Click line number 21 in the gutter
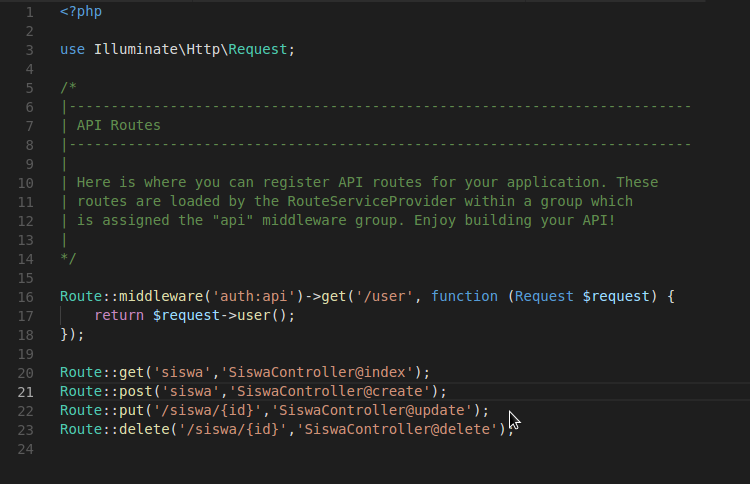This screenshot has height=484, width=750. [25, 392]
